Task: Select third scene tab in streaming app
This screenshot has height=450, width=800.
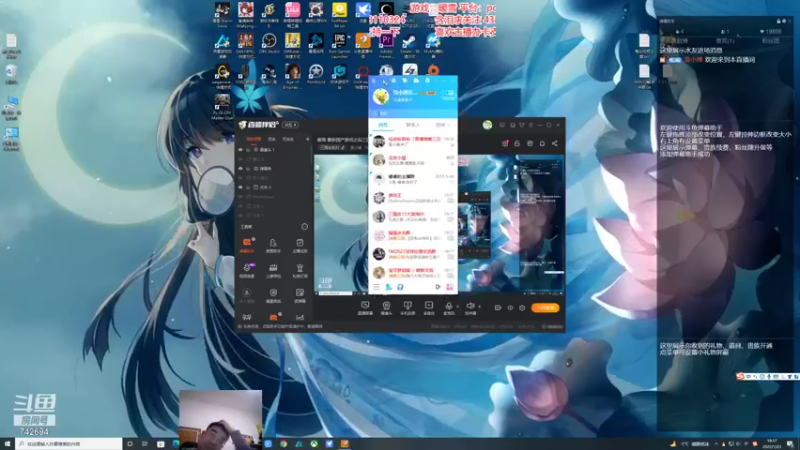Action: coord(288,139)
